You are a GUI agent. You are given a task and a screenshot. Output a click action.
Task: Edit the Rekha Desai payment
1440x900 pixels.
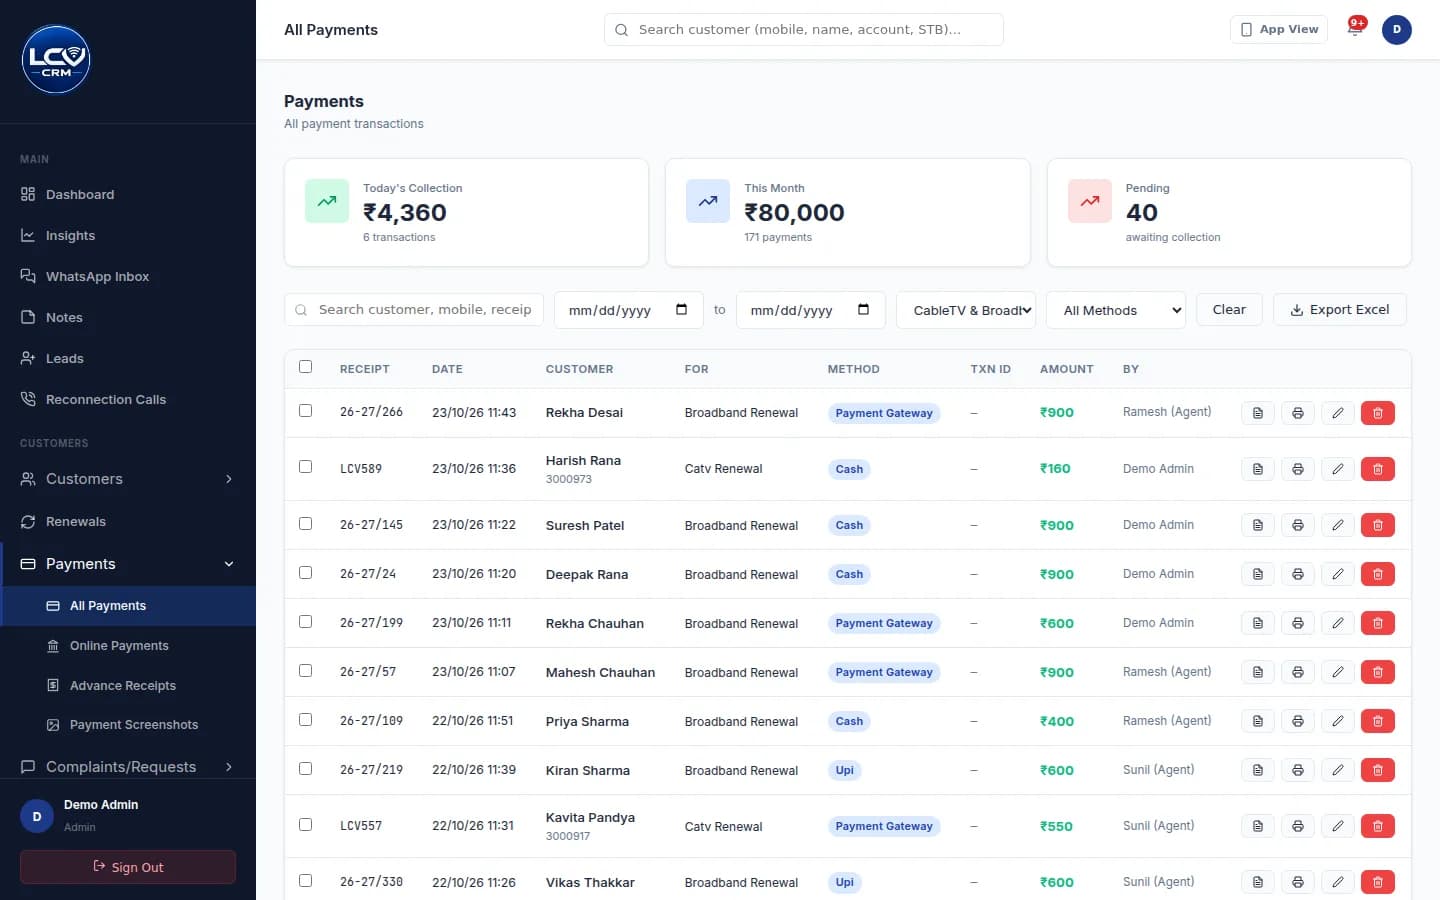coord(1338,413)
